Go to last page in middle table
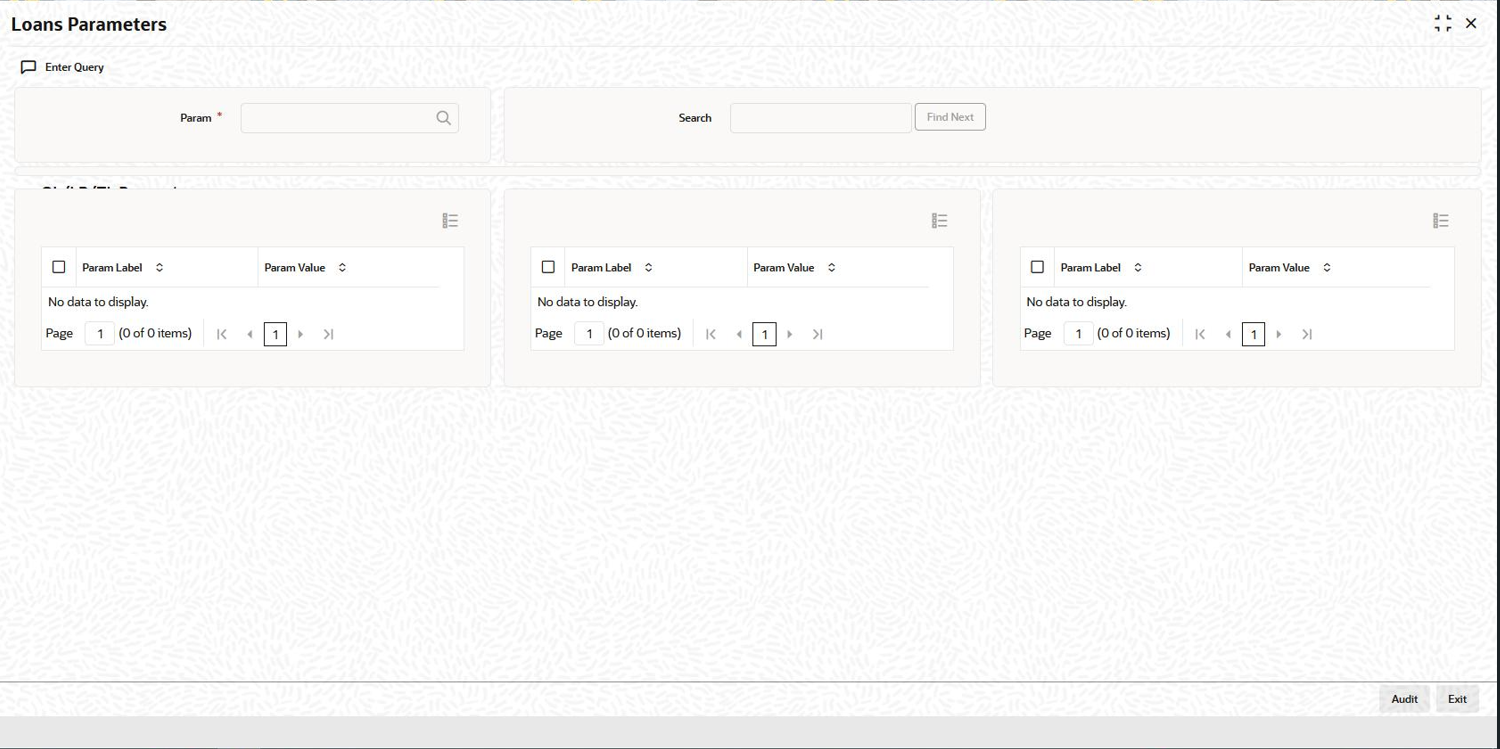The height and width of the screenshot is (749, 1500). pos(817,334)
